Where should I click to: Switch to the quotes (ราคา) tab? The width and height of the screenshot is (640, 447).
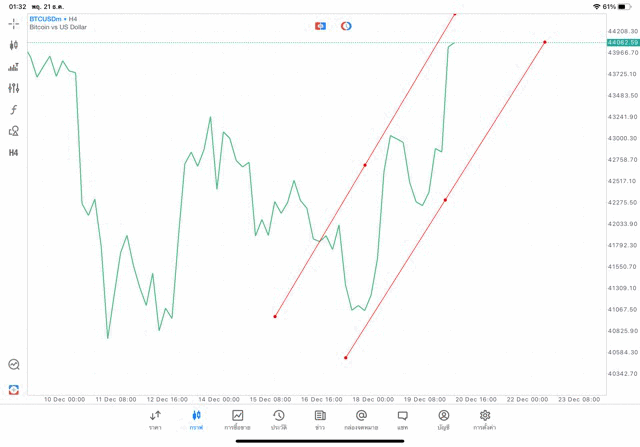pyautogui.click(x=155, y=419)
